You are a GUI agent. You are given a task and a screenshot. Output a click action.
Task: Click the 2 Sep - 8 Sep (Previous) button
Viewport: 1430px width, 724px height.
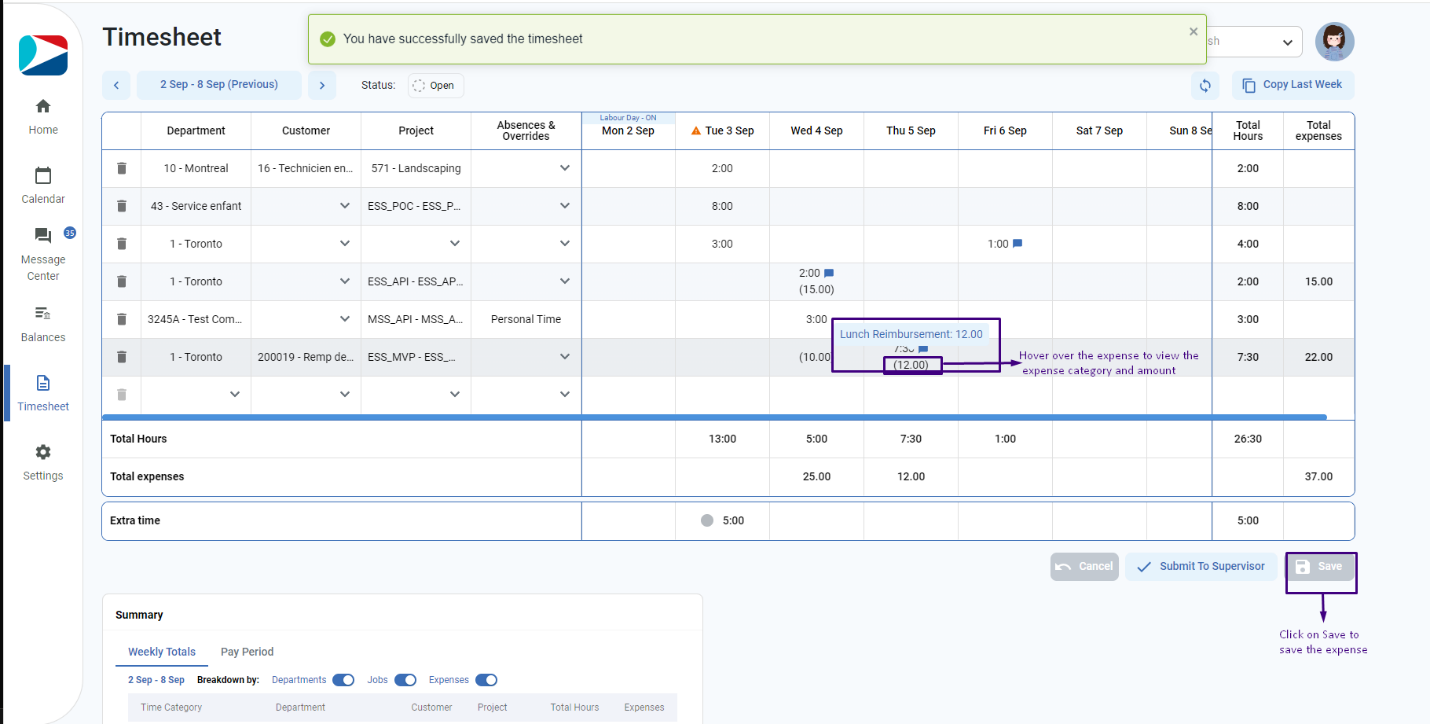(x=219, y=85)
